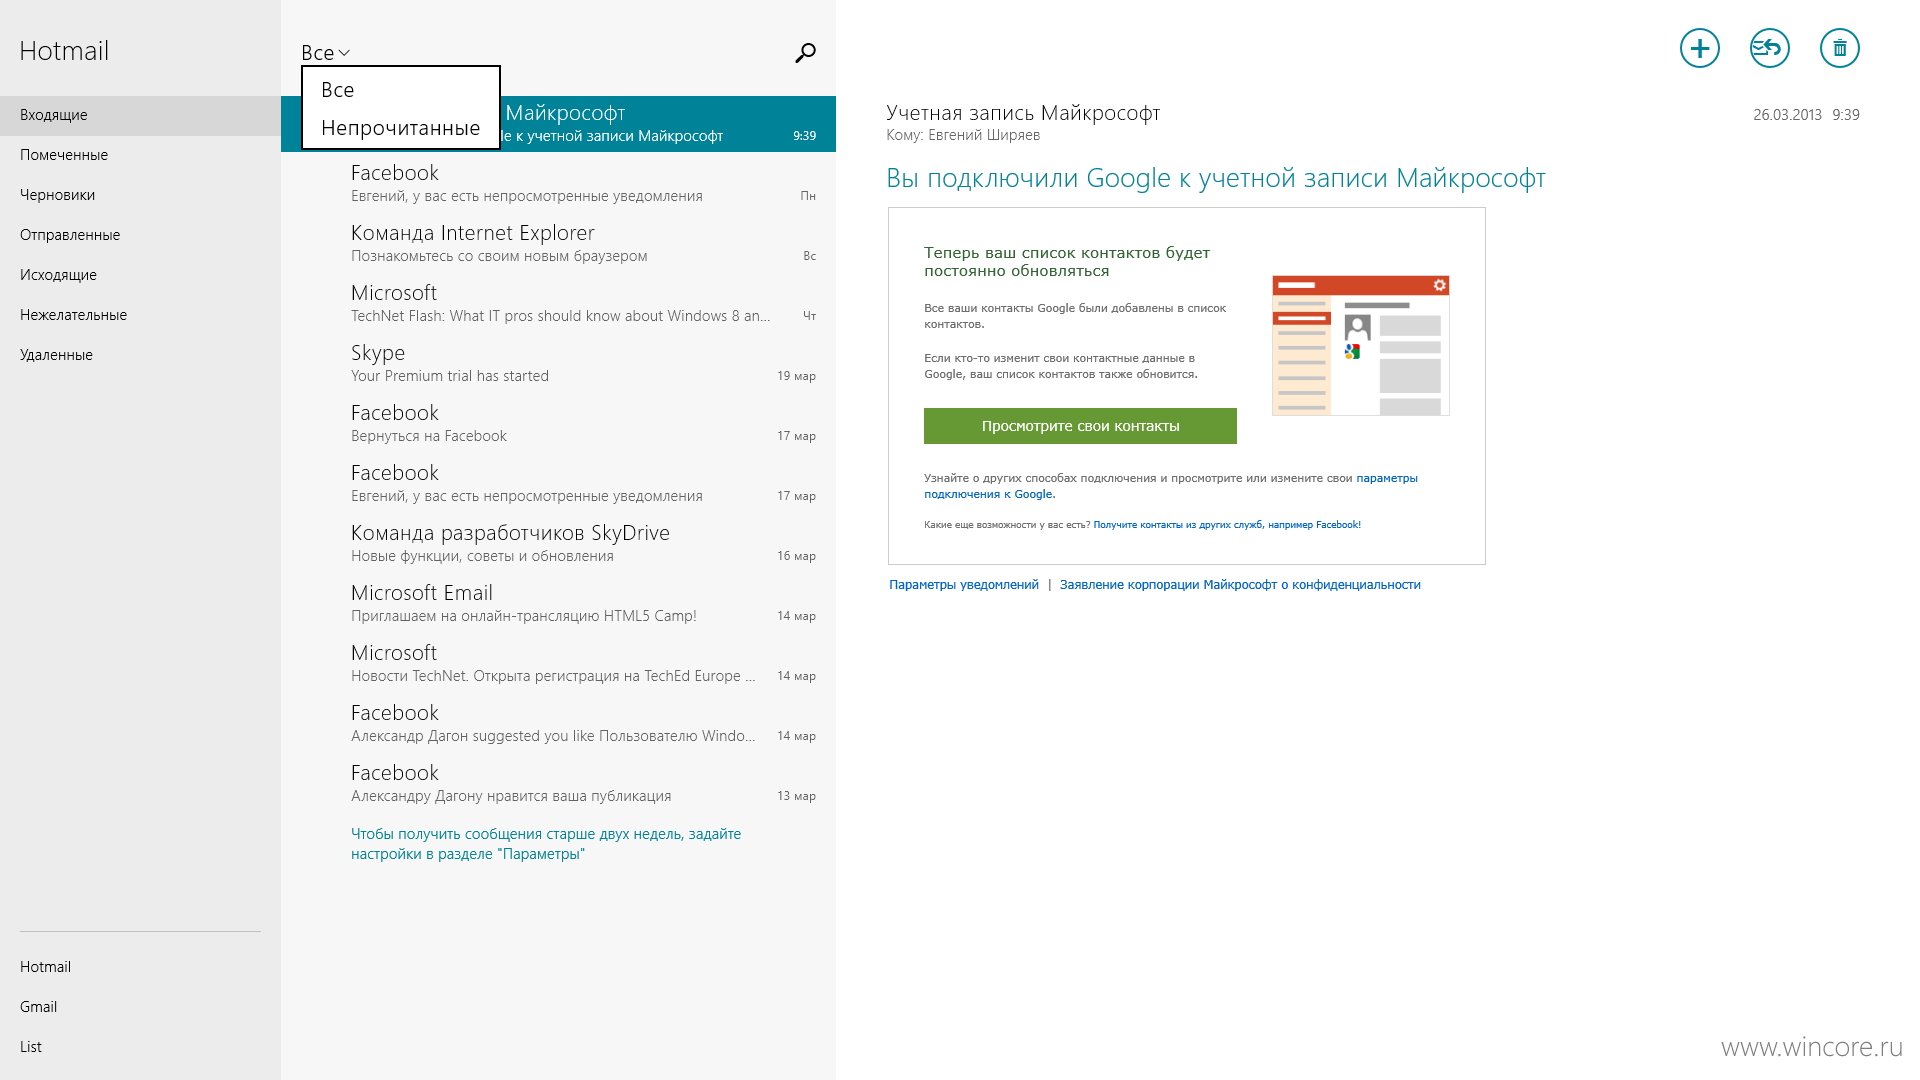Open the Входящие folder
Image resolution: width=1920 pixels, height=1080 pixels.
[140, 115]
